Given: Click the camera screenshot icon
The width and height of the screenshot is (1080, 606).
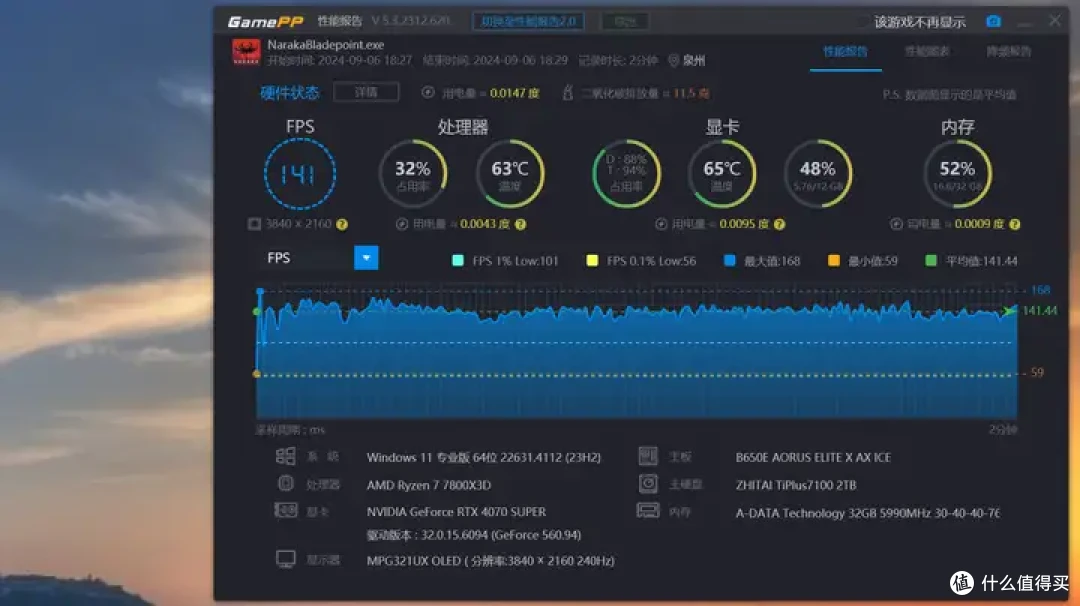Looking at the screenshot, I should pos(993,21).
